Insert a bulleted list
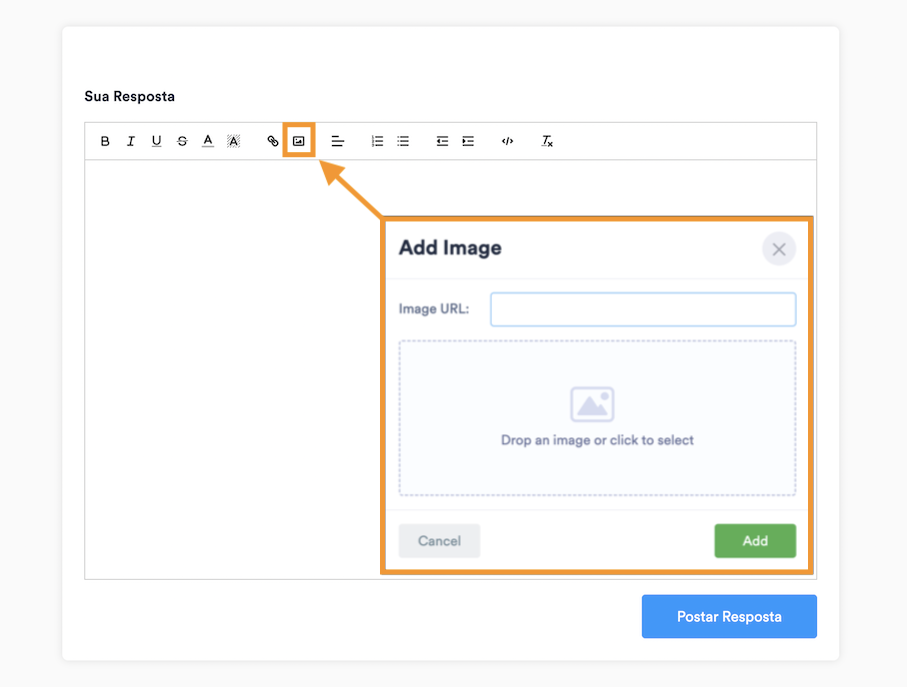 [403, 141]
